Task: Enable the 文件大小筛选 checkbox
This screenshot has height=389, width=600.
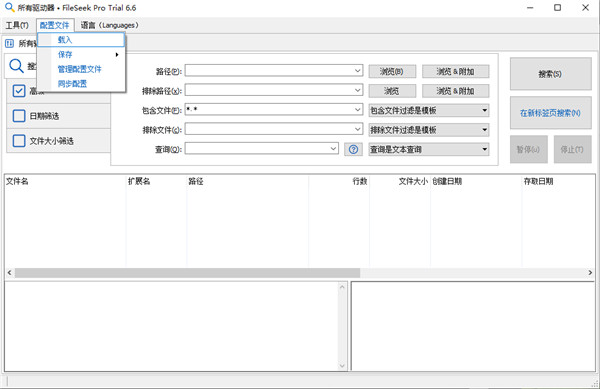Action: click(19, 141)
